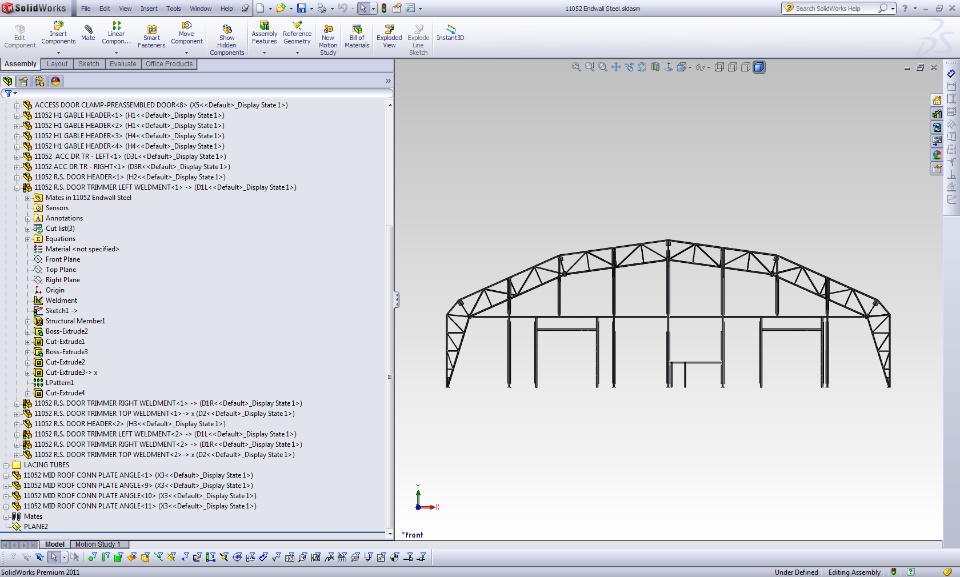Create an Exploded View
The height and width of the screenshot is (577, 960).
click(x=389, y=36)
